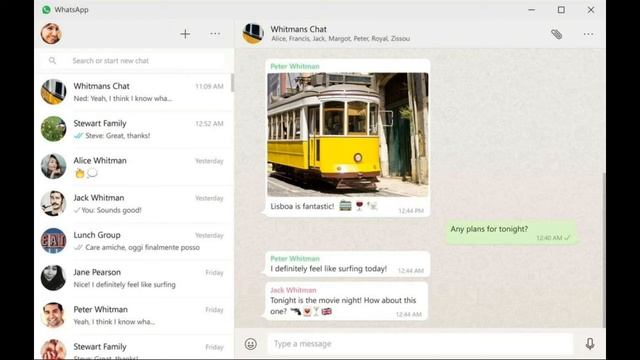The image size is (640, 360).
Task: Click Whitmans Chat avatar in chat list
Action: pyautogui.click(x=53, y=92)
